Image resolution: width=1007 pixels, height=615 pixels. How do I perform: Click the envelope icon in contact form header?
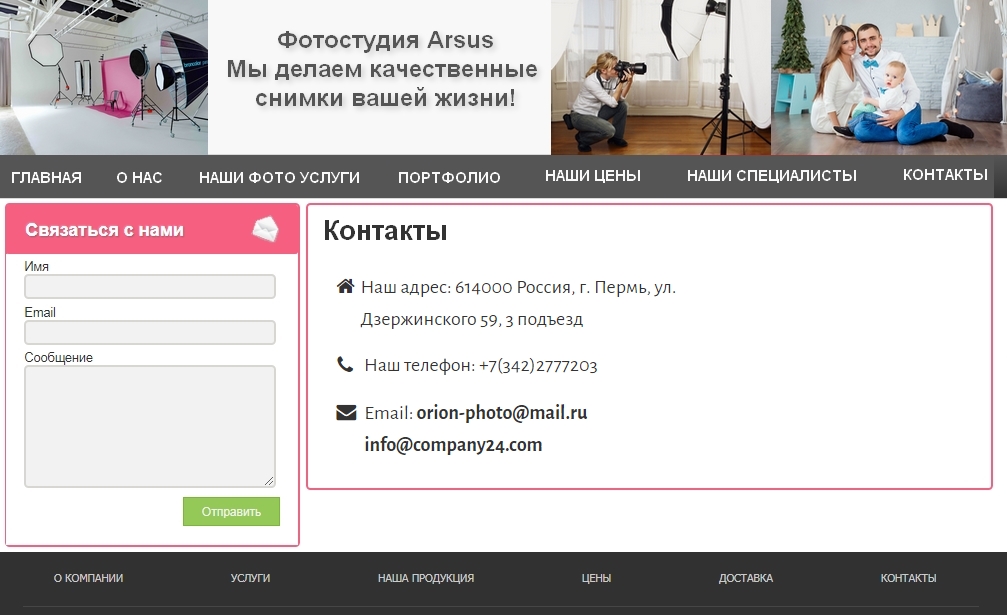[x=265, y=229]
